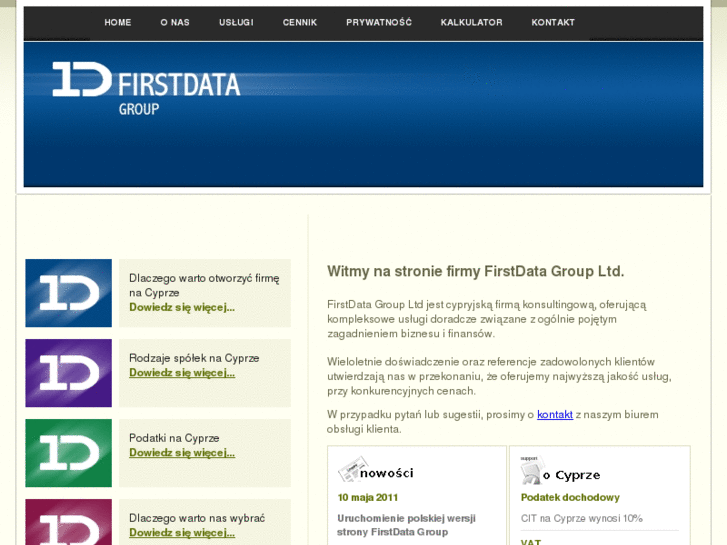Viewport: 727px width, 545px height.
Task: Click the blue 1D tile icon
Action: click(69, 293)
